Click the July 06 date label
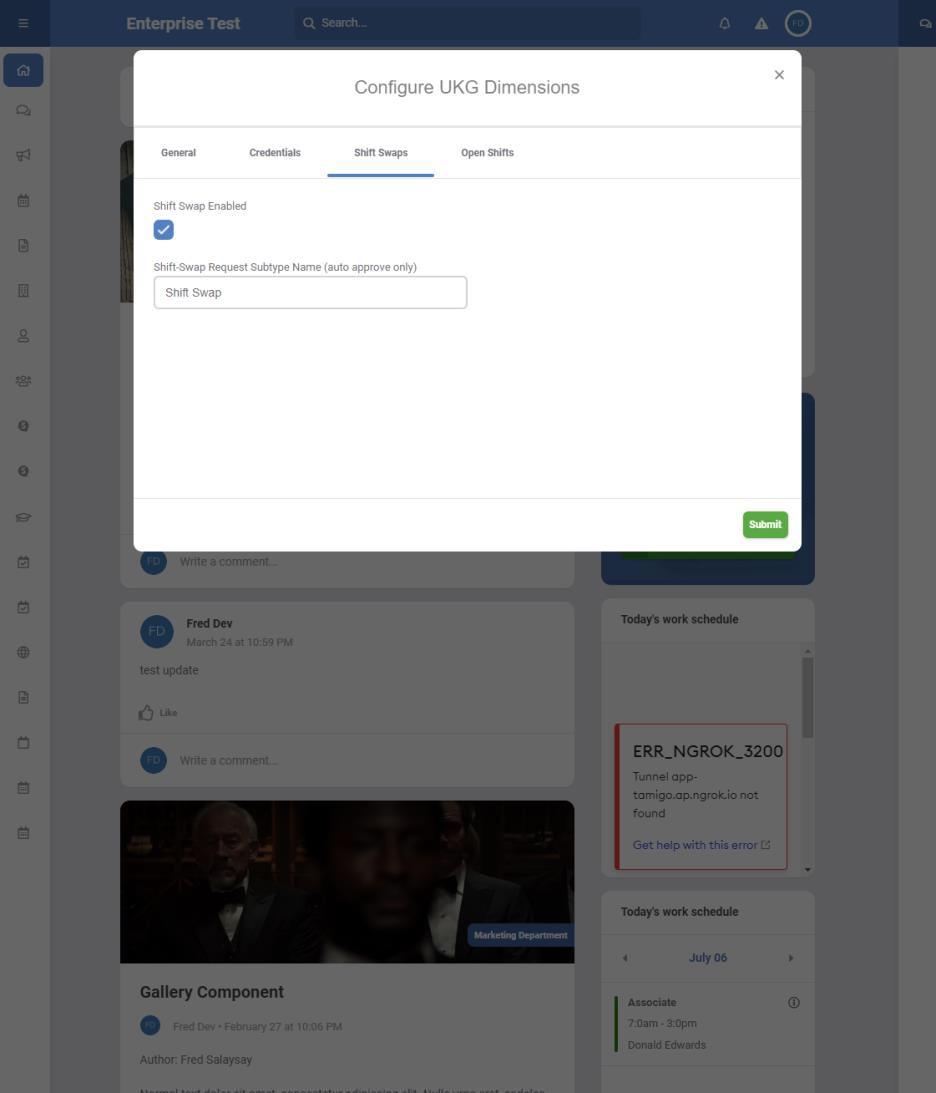This screenshot has height=1093, width=936. [707, 958]
